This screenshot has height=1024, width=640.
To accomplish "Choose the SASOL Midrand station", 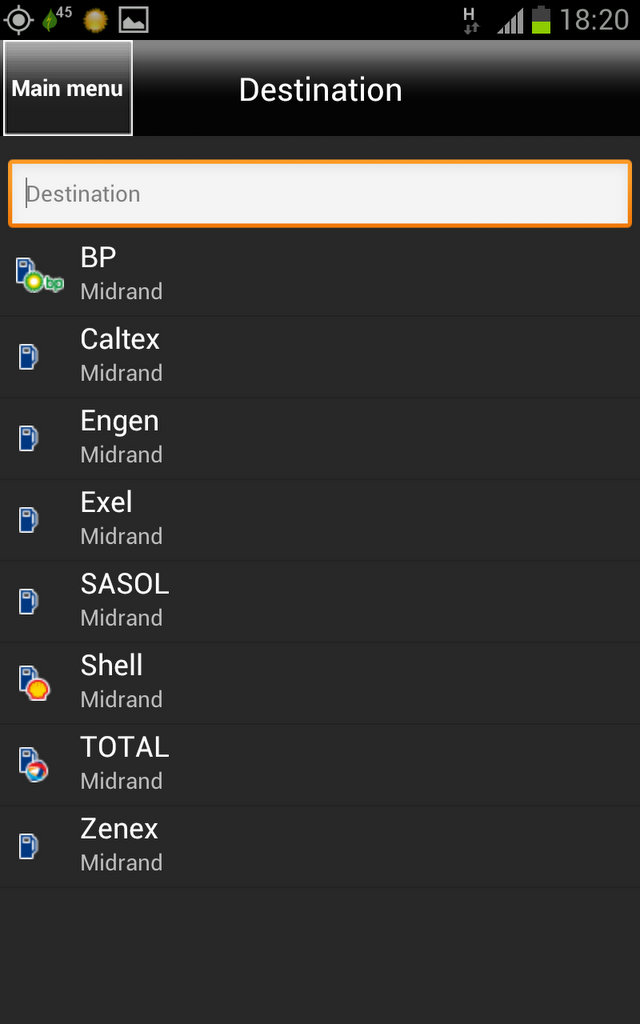I will pyautogui.click(x=320, y=602).
